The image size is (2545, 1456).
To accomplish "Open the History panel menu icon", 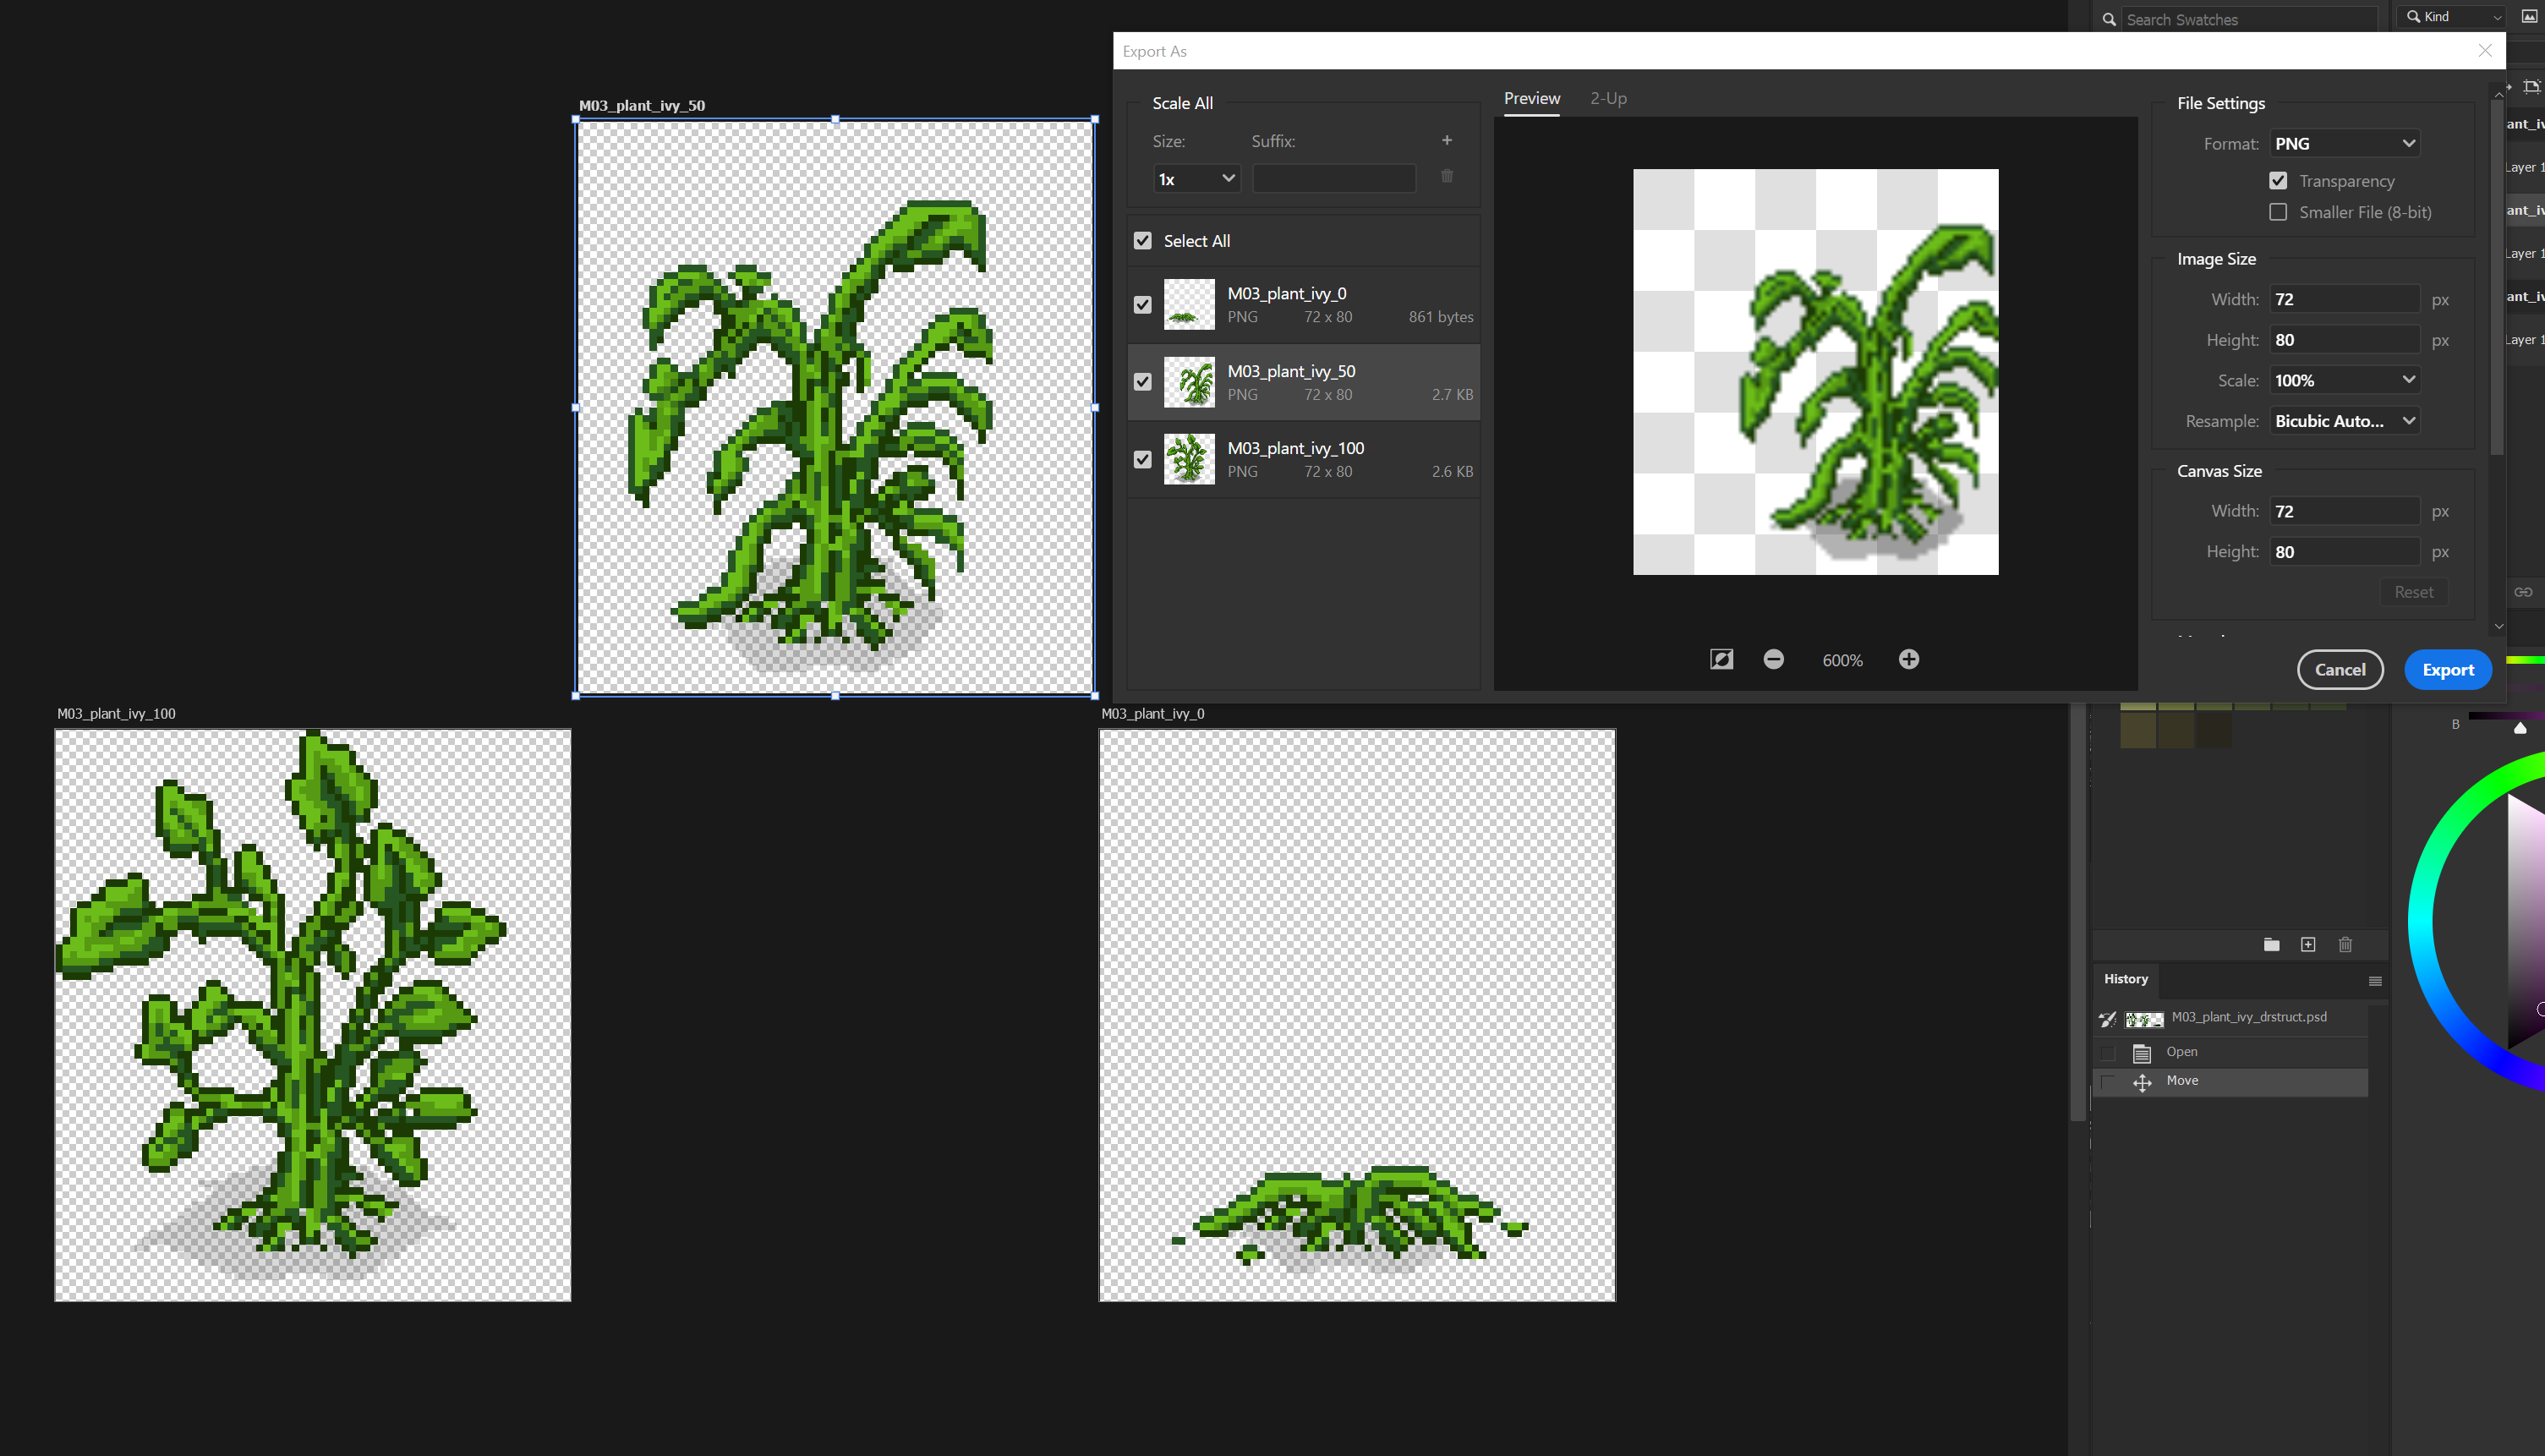I will [2375, 981].
